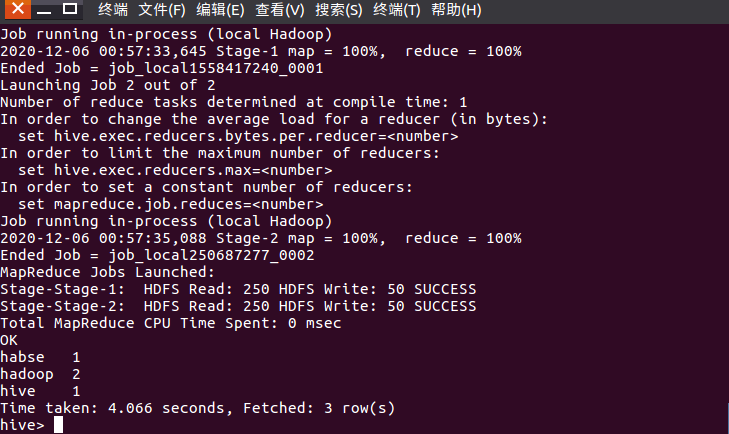Image resolution: width=729 pixels, height=434 pixels.
Task: Open the 终端(T) menu
Action: [397, 10]
